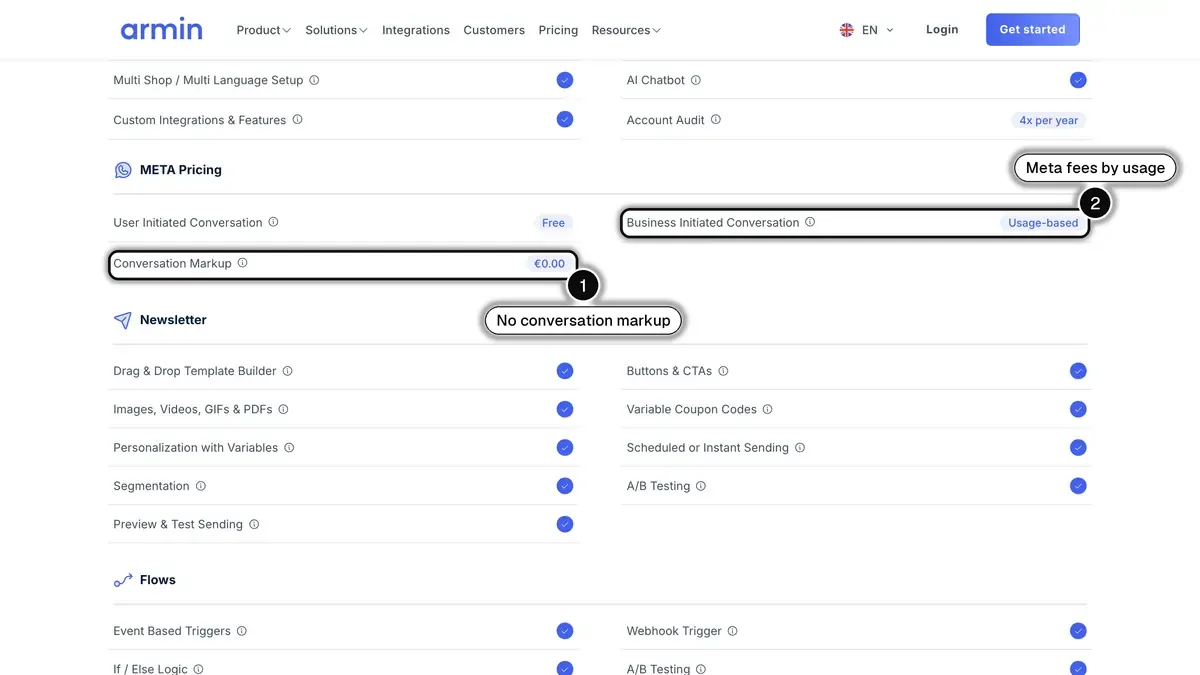Go to Integrations page
The image size is (1200, 675).
(416, 30)
